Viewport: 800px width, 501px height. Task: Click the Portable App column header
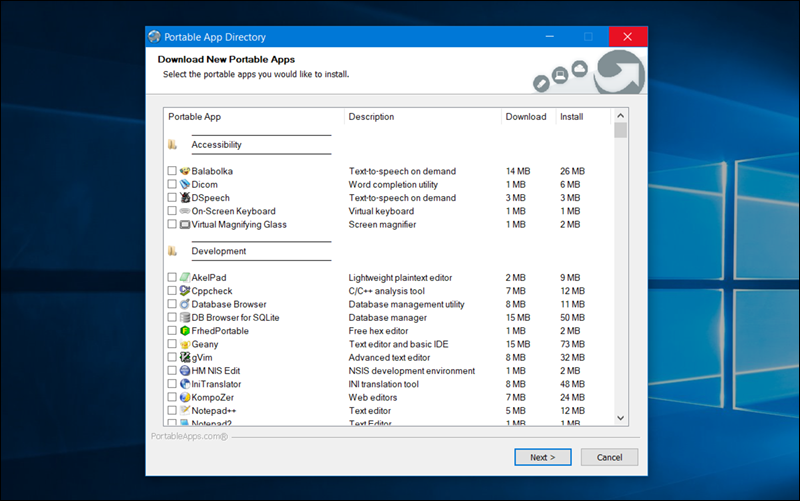[255, 117]
